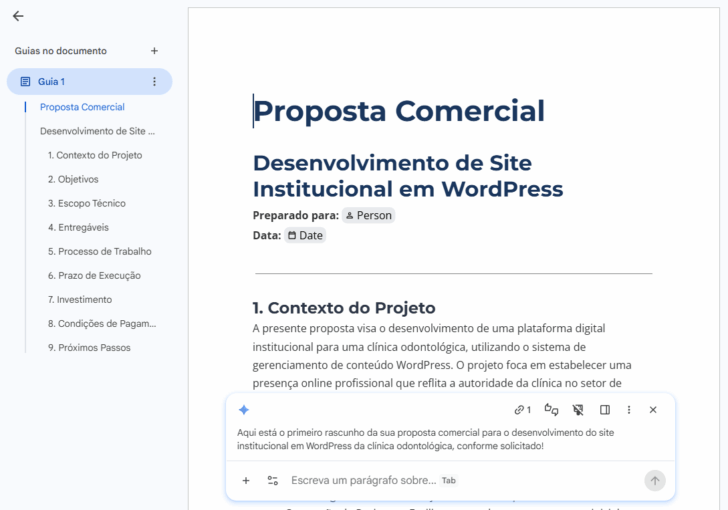Click the Date smart chip placeholder

click(x=305, y=235)
